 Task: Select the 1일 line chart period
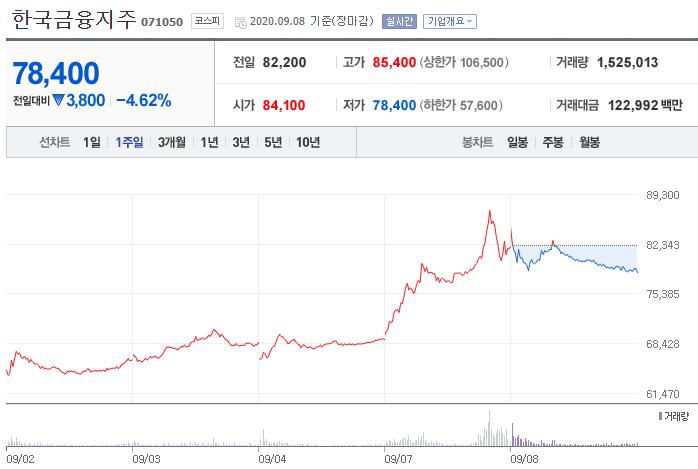point(92,142)
